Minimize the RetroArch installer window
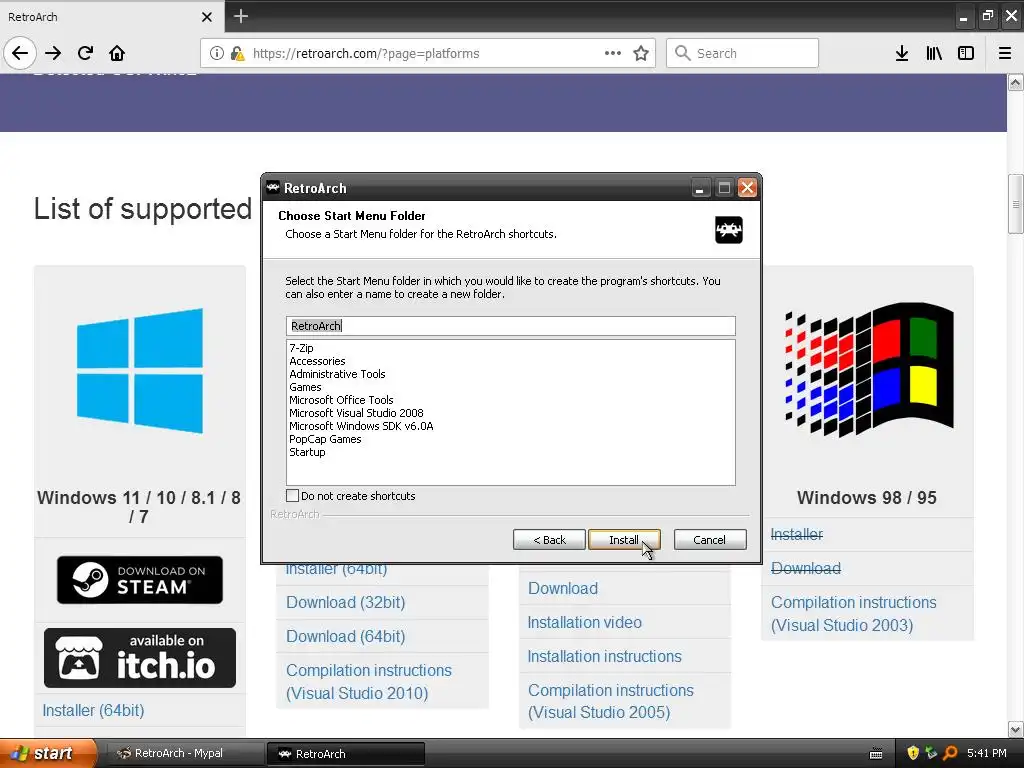Image resolution: width=1024 pixels, height=768 pixels. point(699,188)
